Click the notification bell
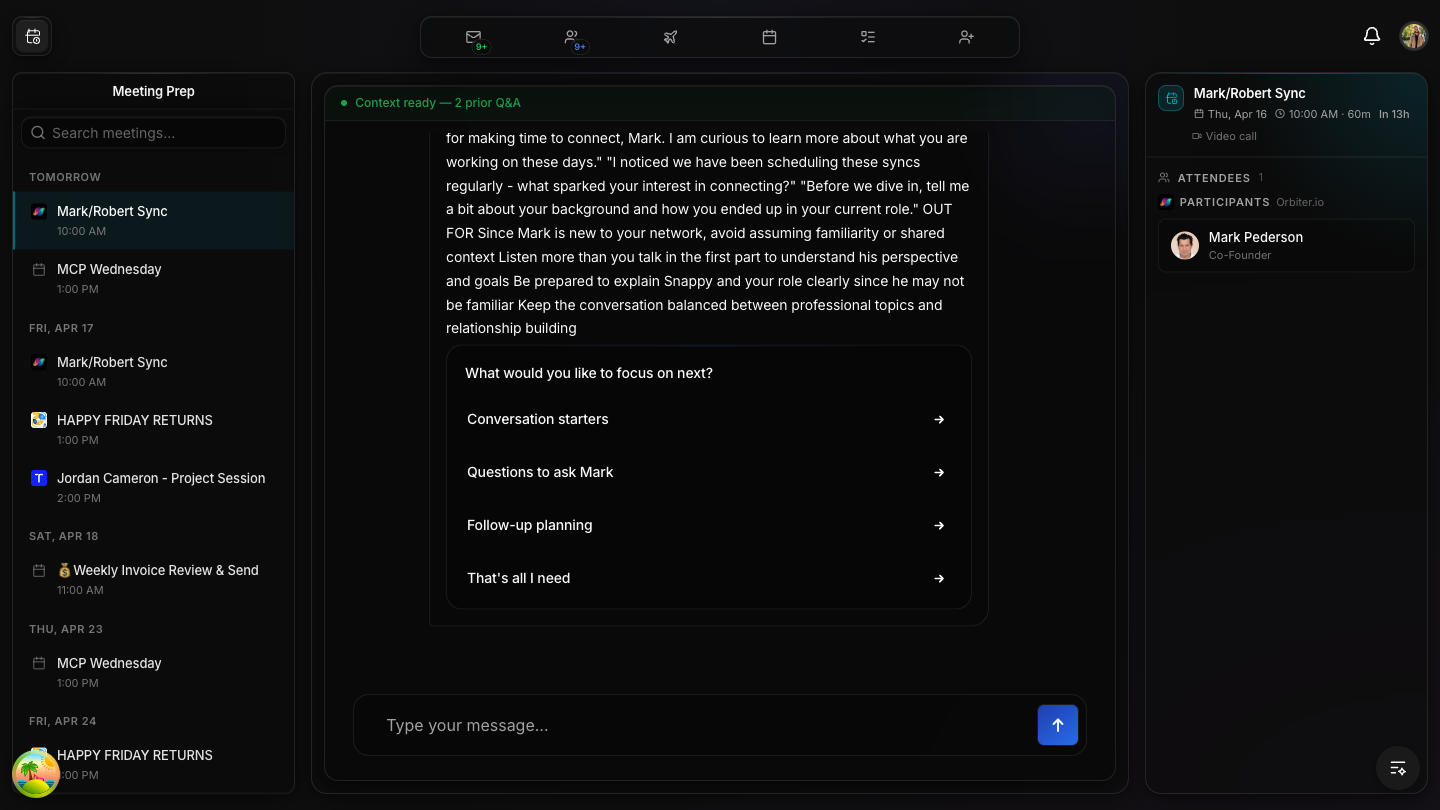This screenshot has width=1440, height=810. coord(1371,35)
